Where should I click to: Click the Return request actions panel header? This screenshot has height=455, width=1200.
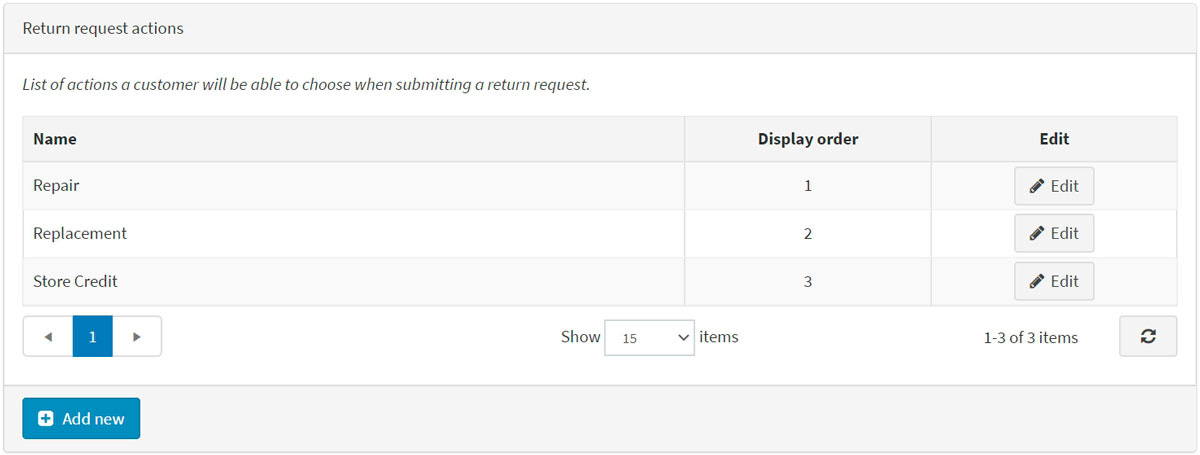click(x=103, y=28)
